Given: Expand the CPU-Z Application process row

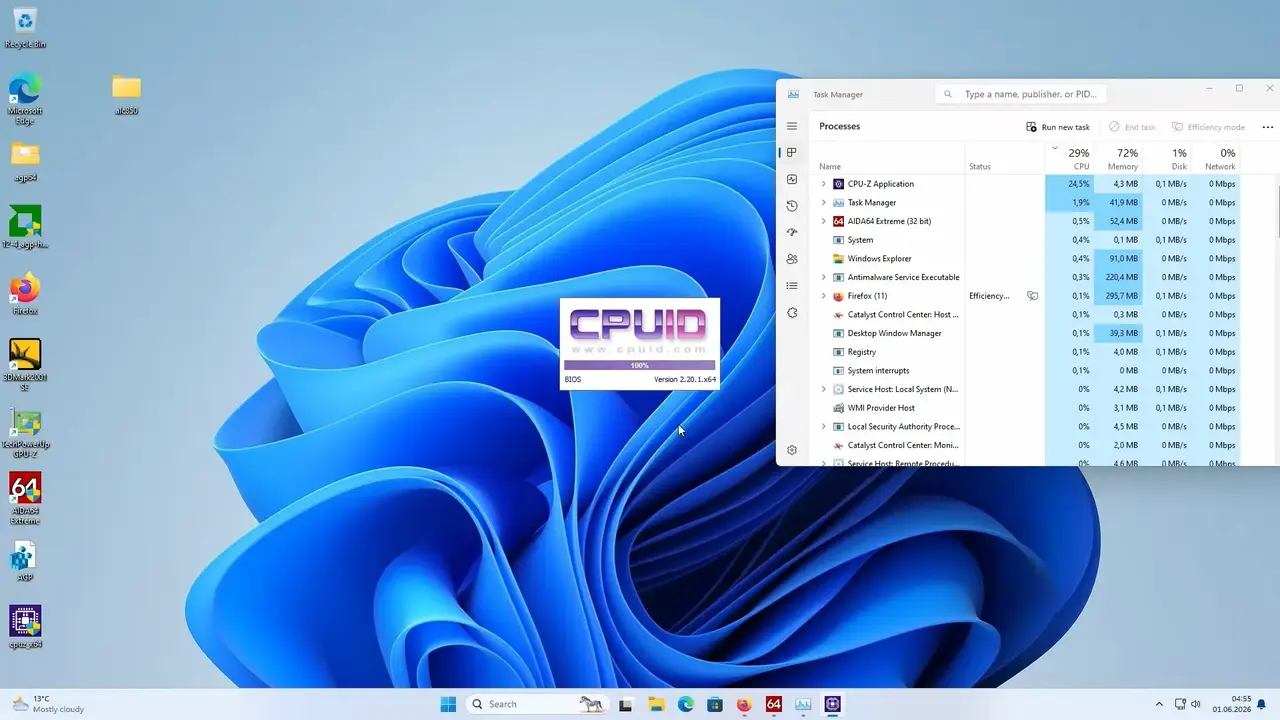Looking at the screenshot, I should [824, 184].
